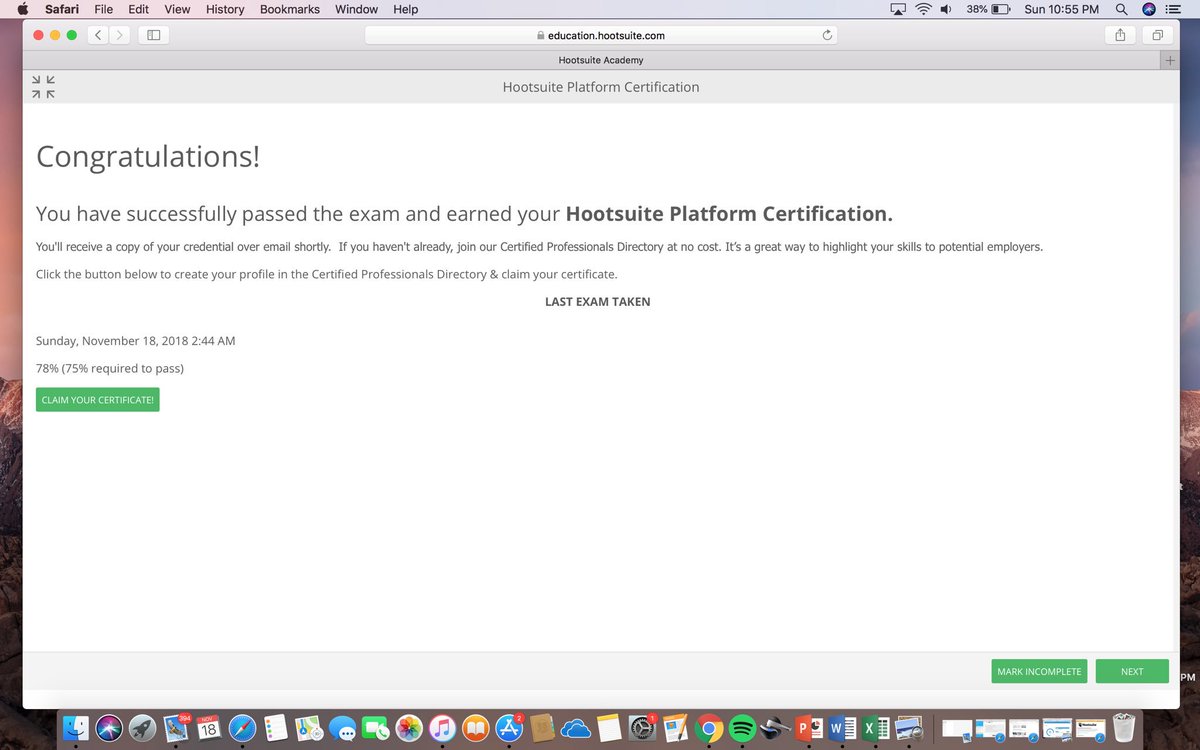Open Spotify in the Dock
This screenshot has width=1200, height=750.
tap(742, 728)
